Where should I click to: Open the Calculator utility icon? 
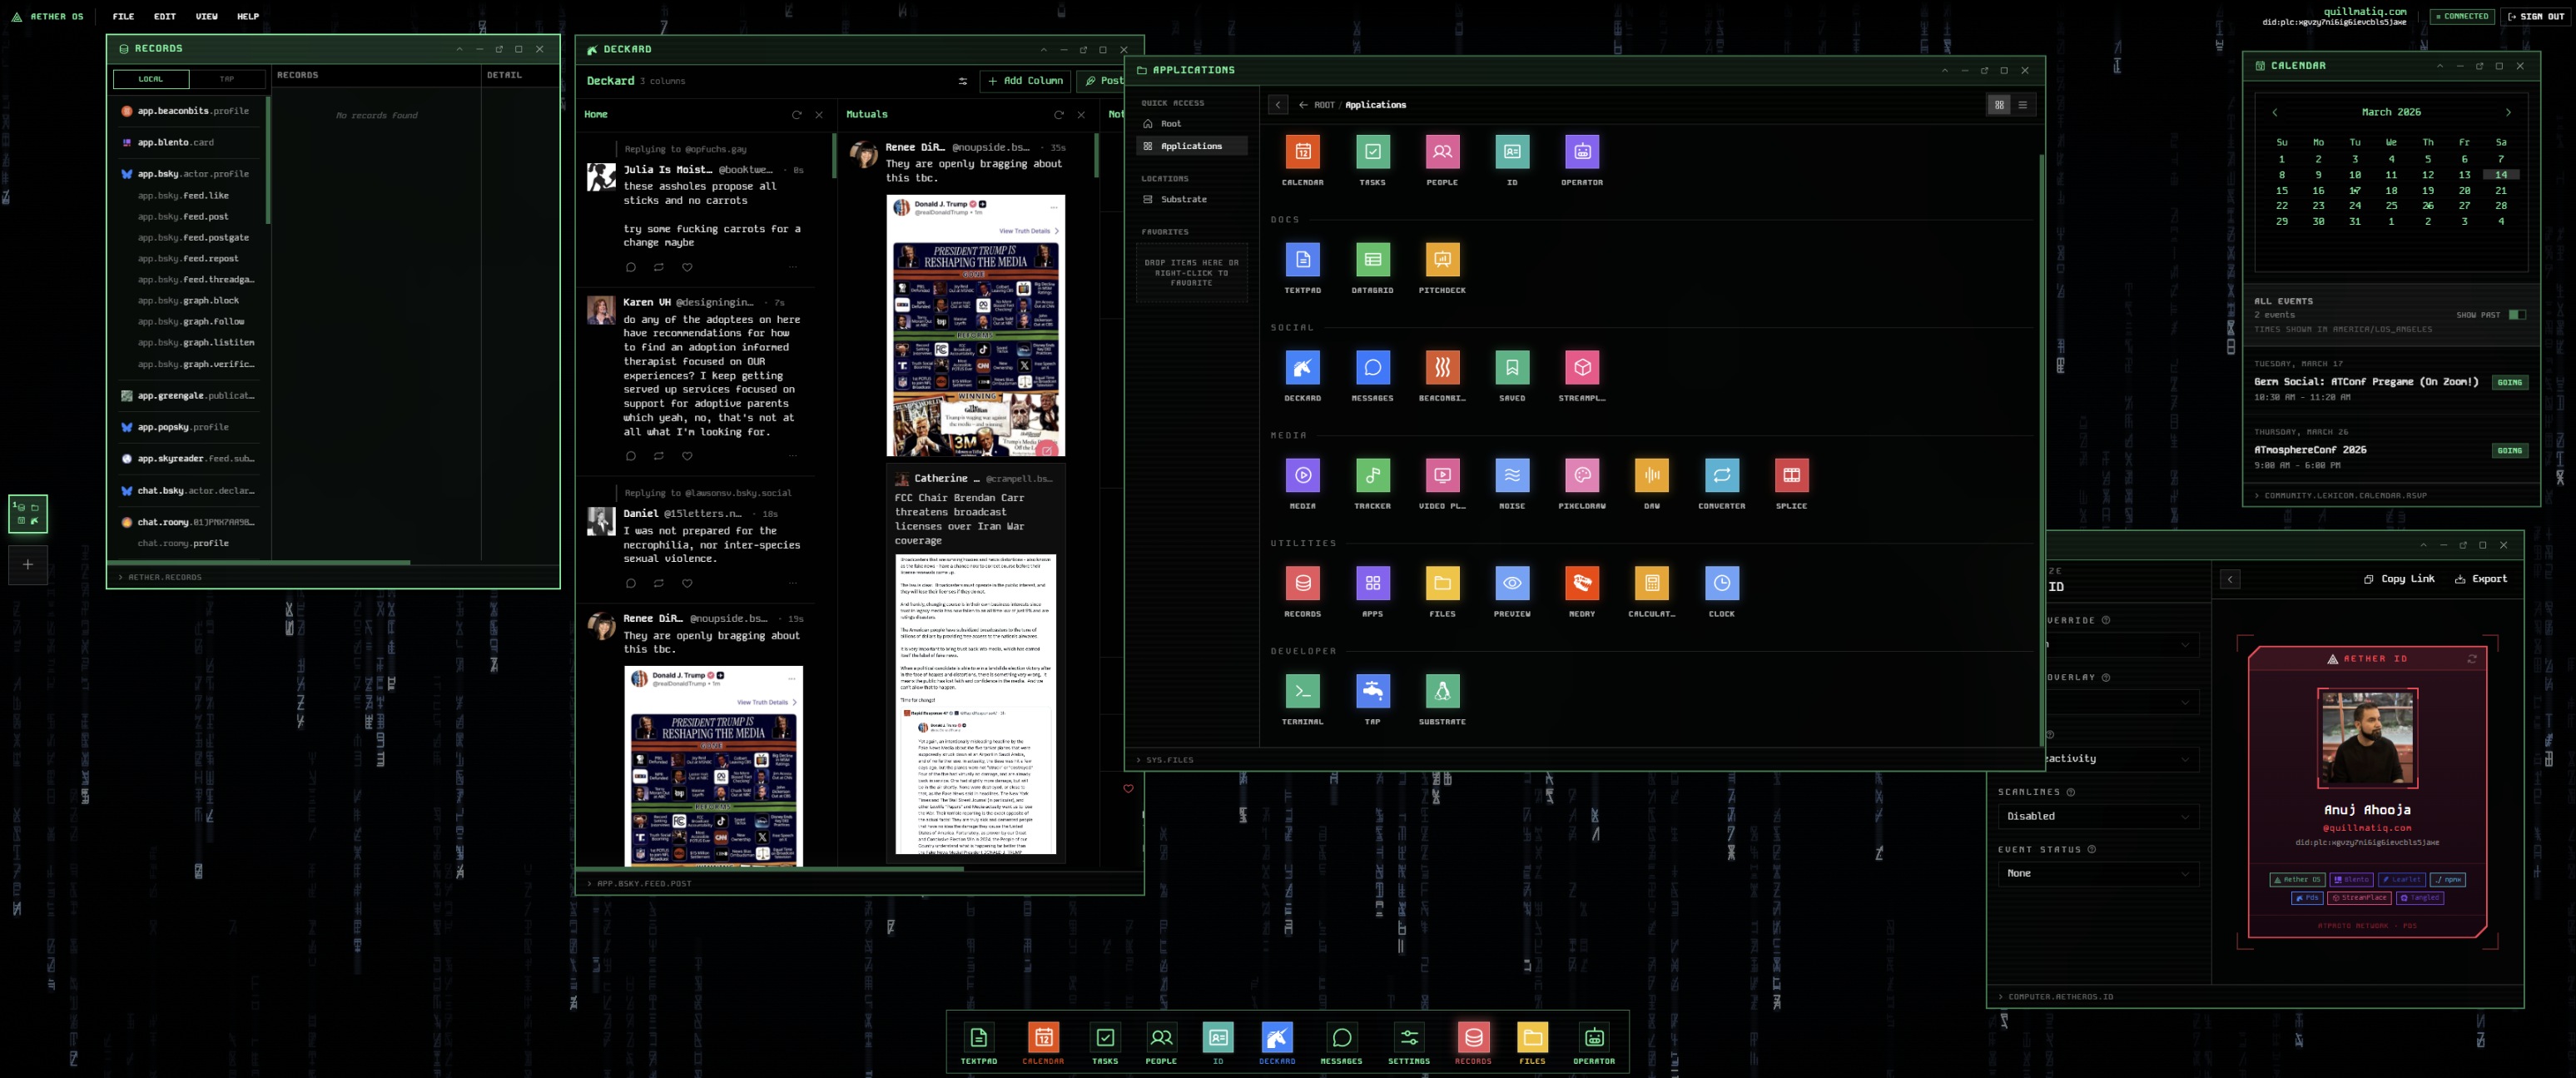tap(1651, 583)
